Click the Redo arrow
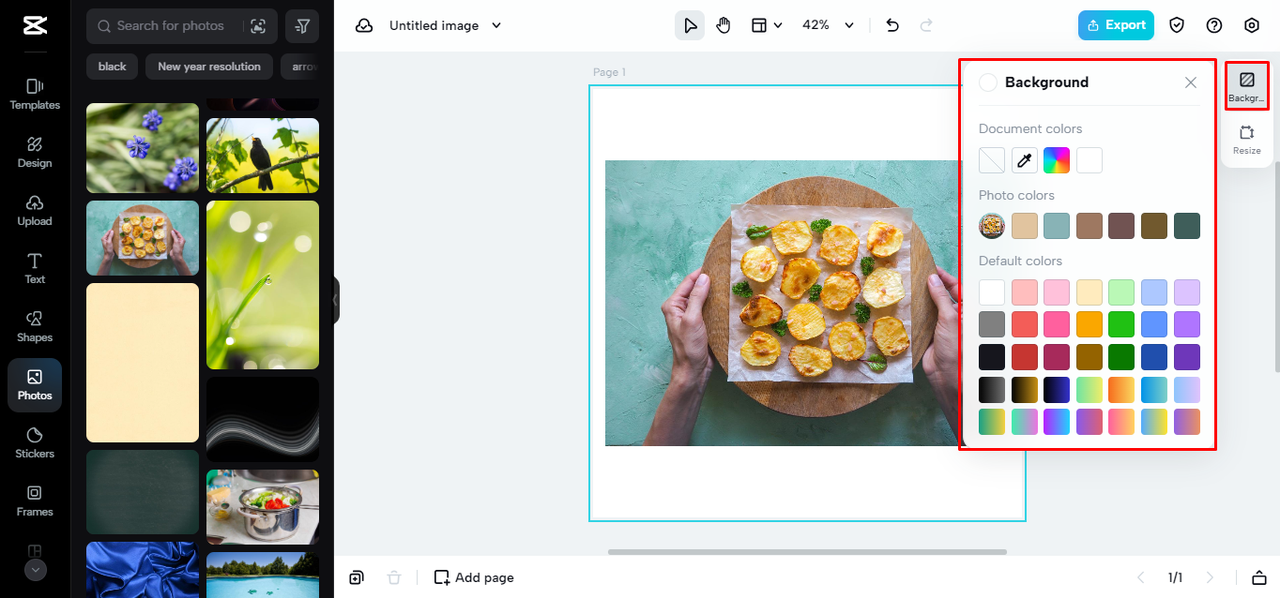The image size is (1280, 598). pos(926,26)
